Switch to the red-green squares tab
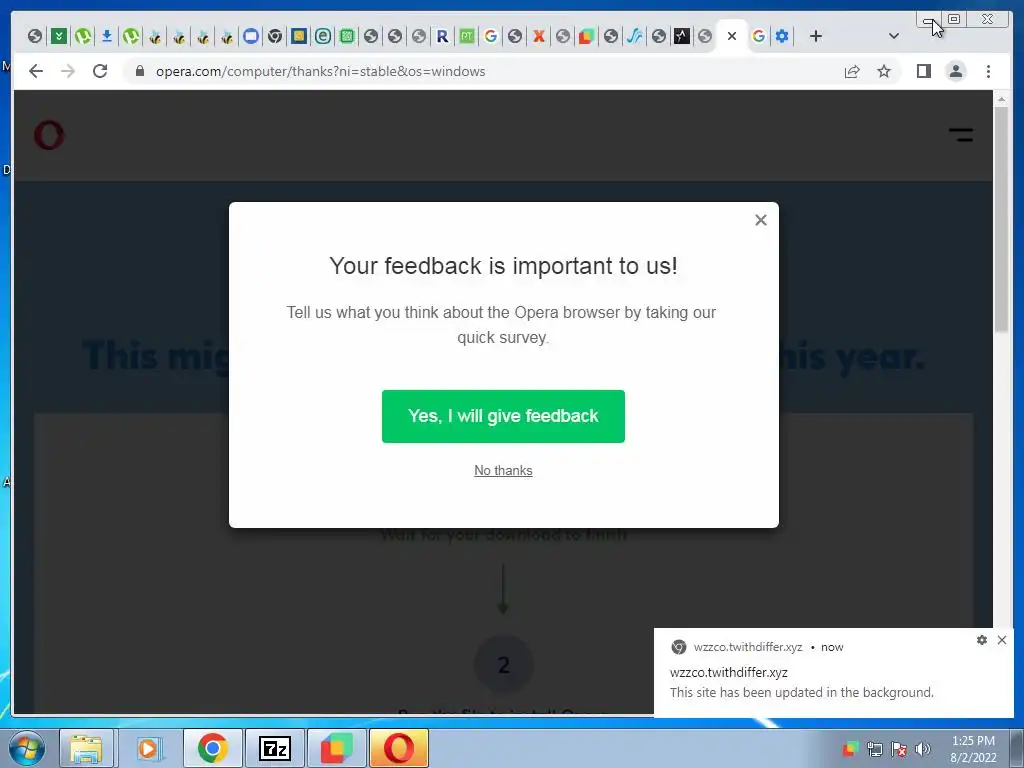Viewport: 1024px width, 768px height. click(x=586, y=36)
